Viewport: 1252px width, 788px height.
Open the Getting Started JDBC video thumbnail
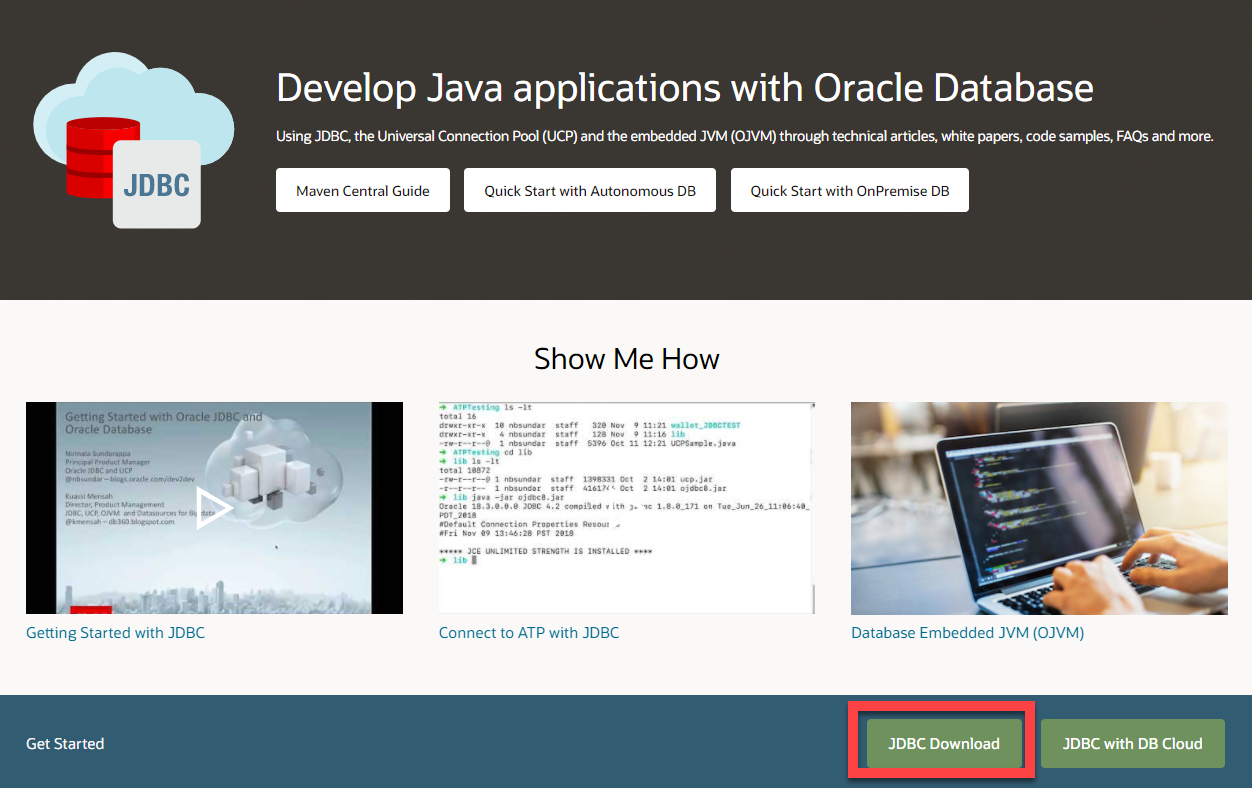[x=214, y=508]
